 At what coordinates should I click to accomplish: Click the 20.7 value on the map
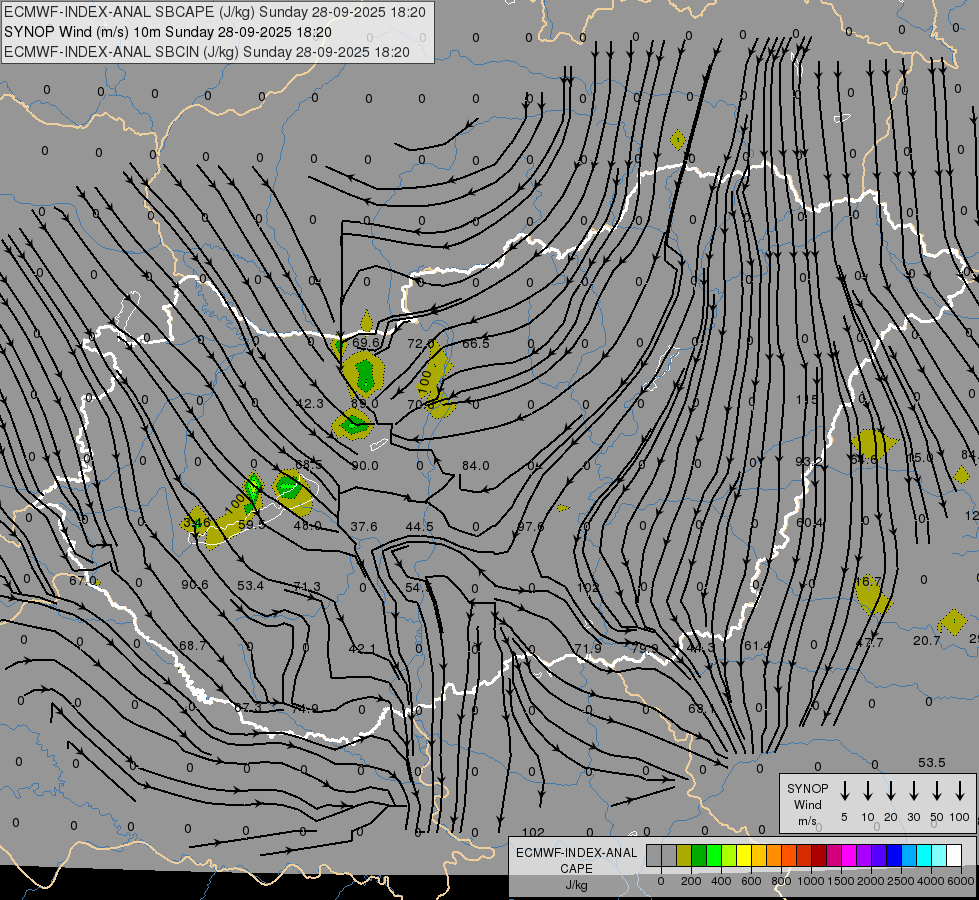pos(927,640)
